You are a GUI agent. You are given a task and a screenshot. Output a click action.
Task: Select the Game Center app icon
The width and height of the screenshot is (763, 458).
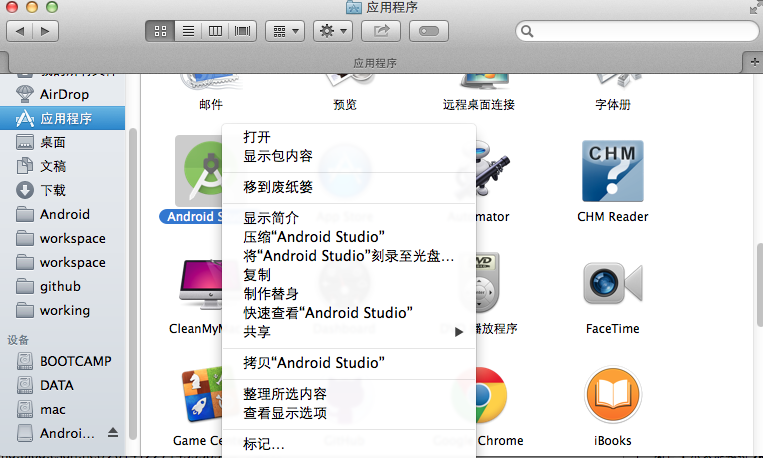(x=202, y=395)
